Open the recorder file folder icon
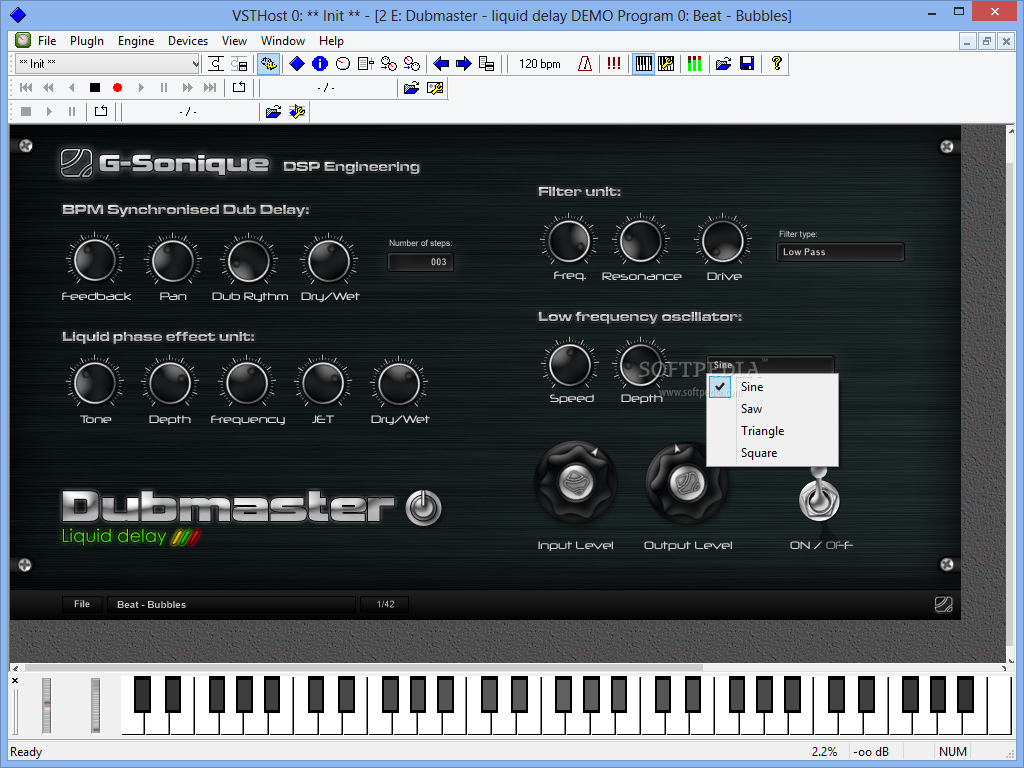The height and width of the screenshot is (768, 1024). pyautogui.click(x=274, y=112)
